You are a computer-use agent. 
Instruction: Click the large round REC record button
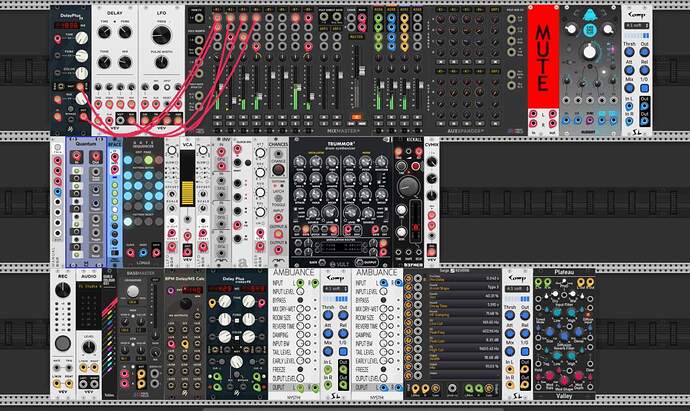(63, 343)
